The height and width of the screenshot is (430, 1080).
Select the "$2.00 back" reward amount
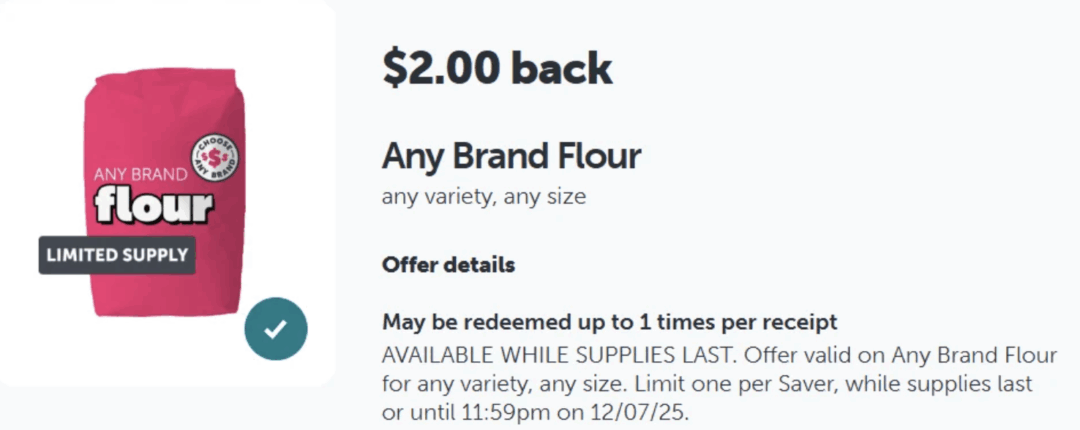(x=496, y=67)
